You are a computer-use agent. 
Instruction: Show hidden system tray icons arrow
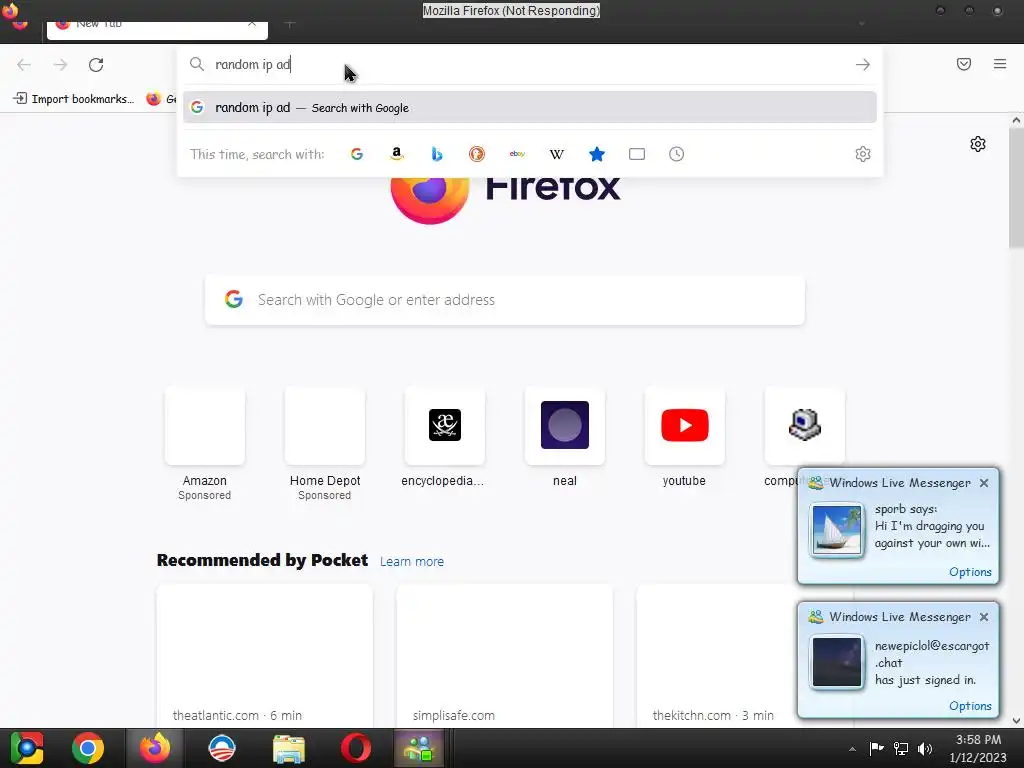852,749
